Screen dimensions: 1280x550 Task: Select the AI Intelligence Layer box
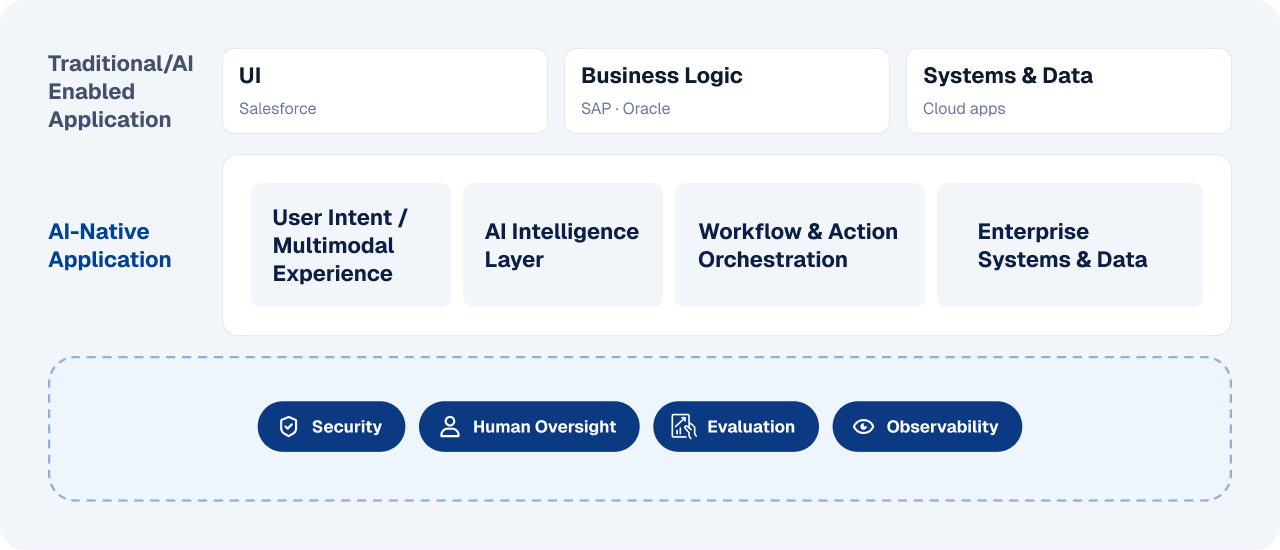pos(563,245)
